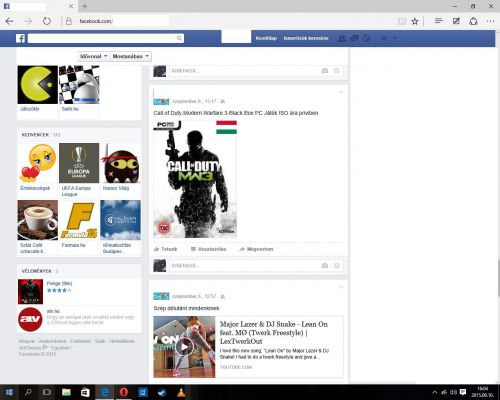The width and height of the screenshot is (500, 400).
Task: Open Edge more actions ellipsis menu
Action: tap(490, 21)
